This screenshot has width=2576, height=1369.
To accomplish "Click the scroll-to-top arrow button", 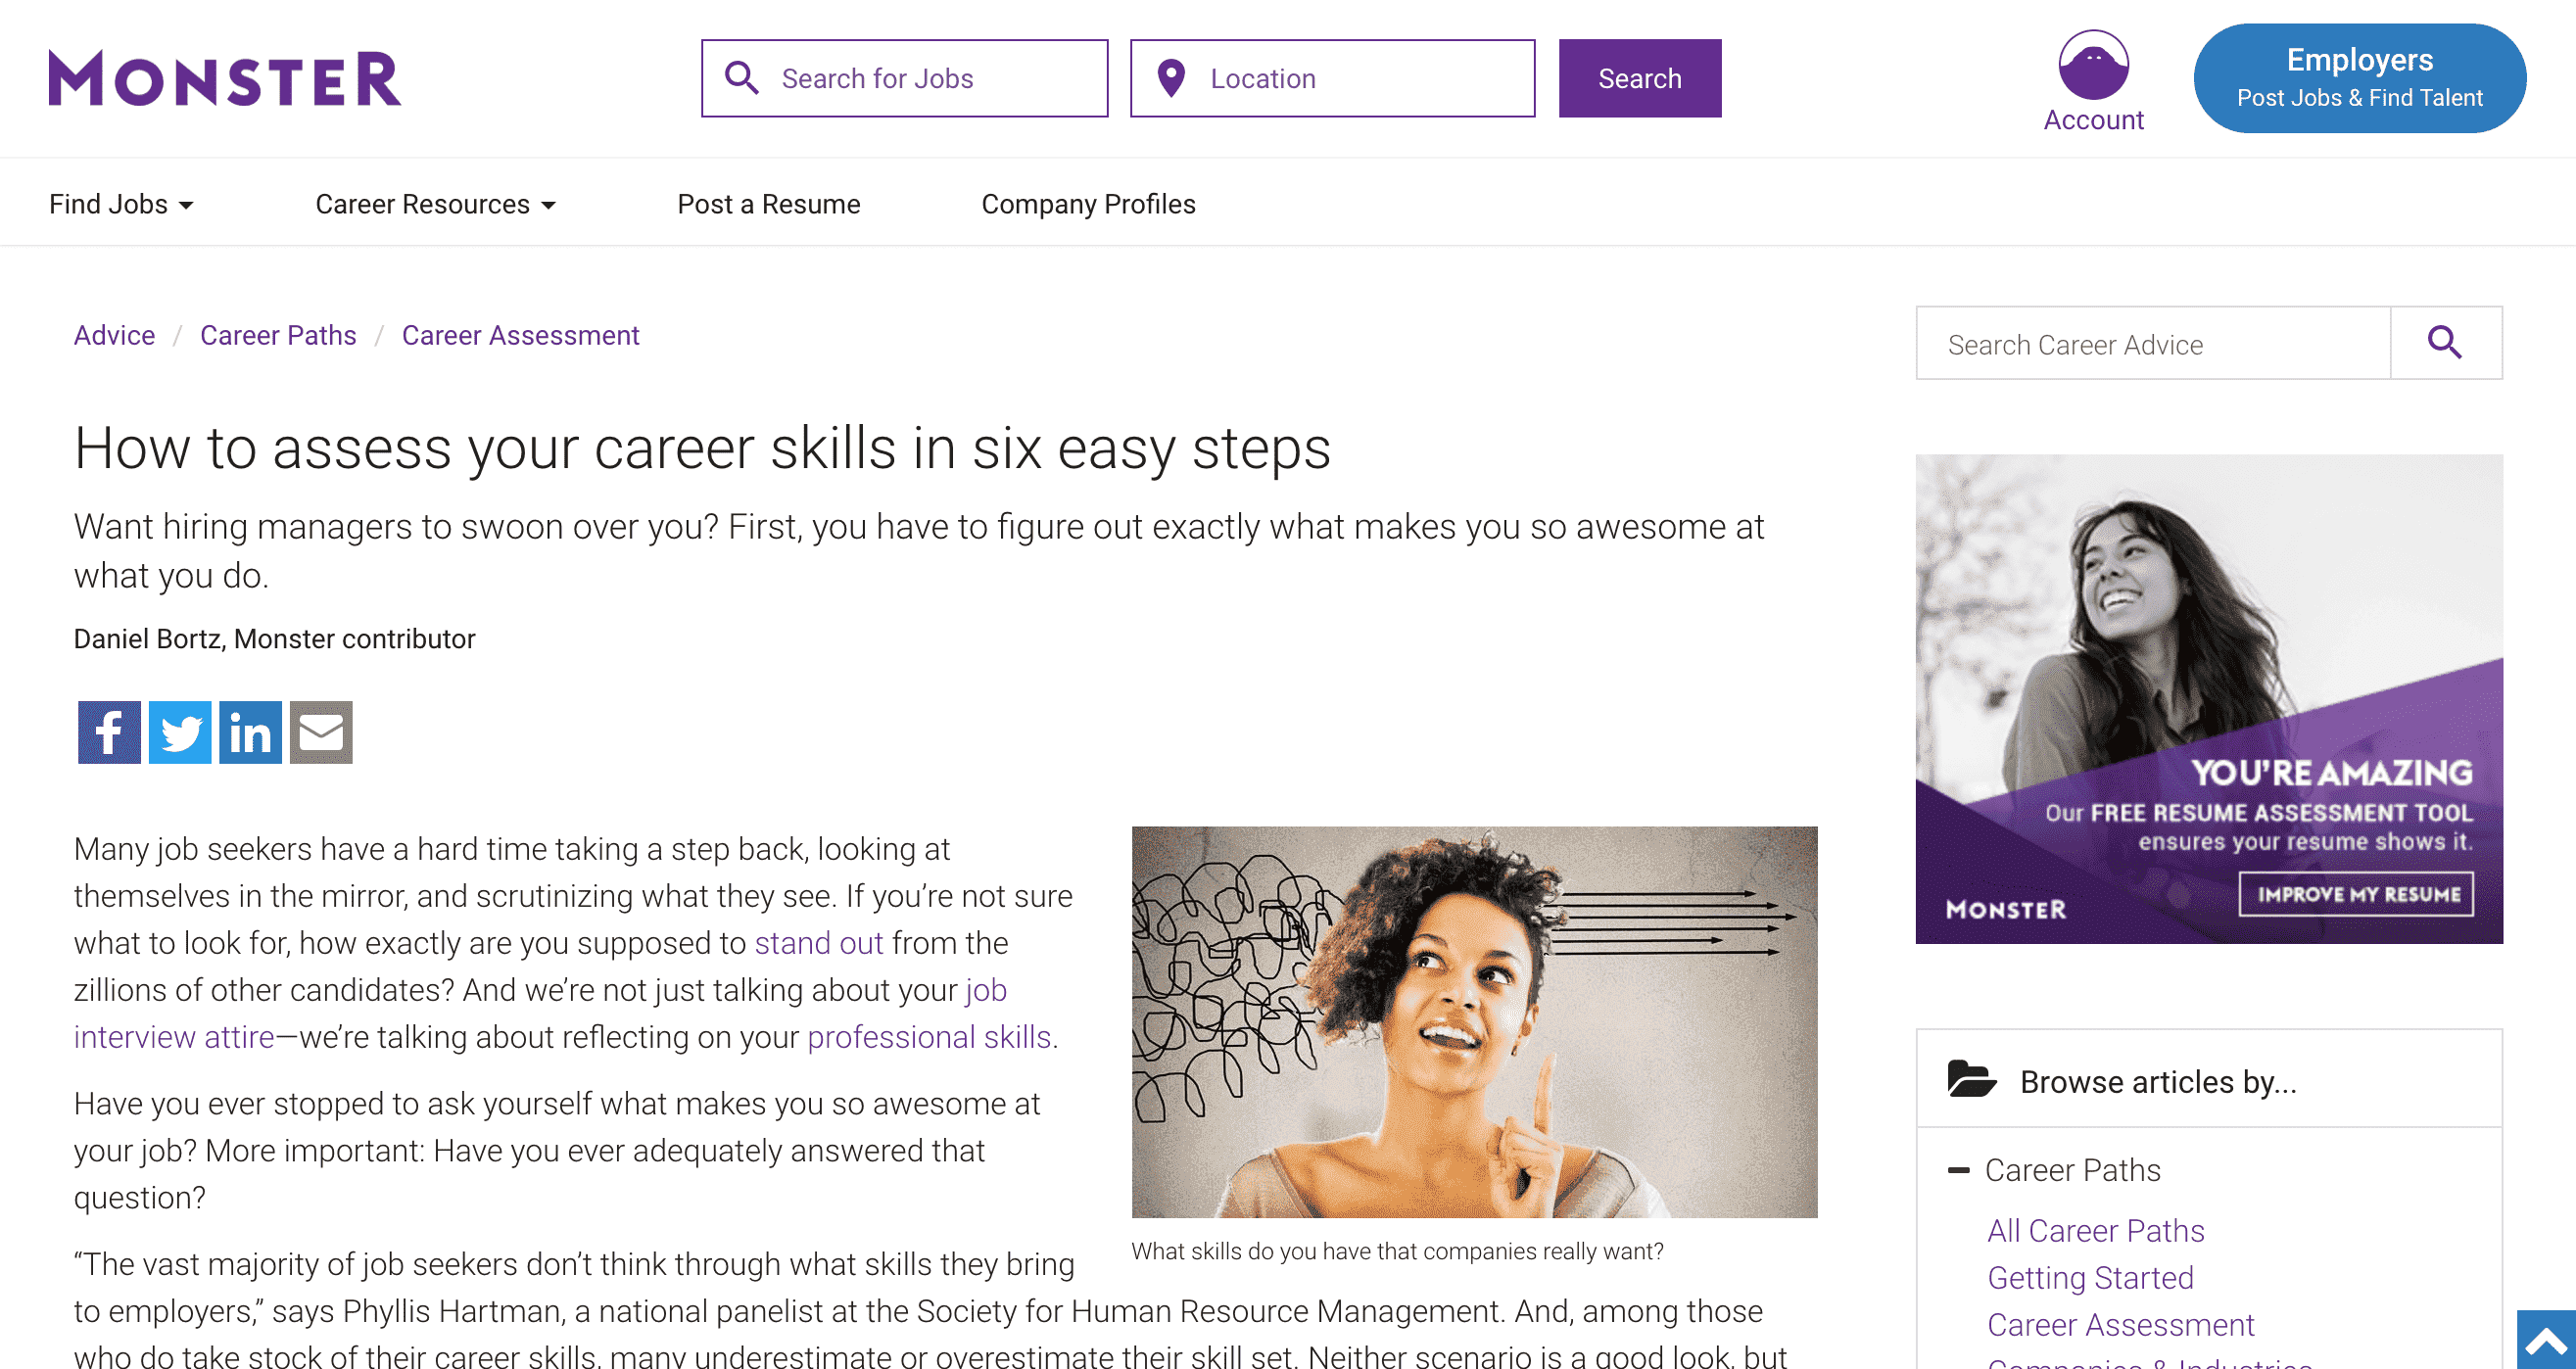I will coord(2546,1340).
